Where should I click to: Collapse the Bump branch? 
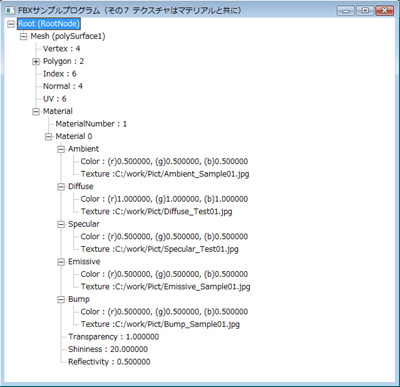pos(61,300)
